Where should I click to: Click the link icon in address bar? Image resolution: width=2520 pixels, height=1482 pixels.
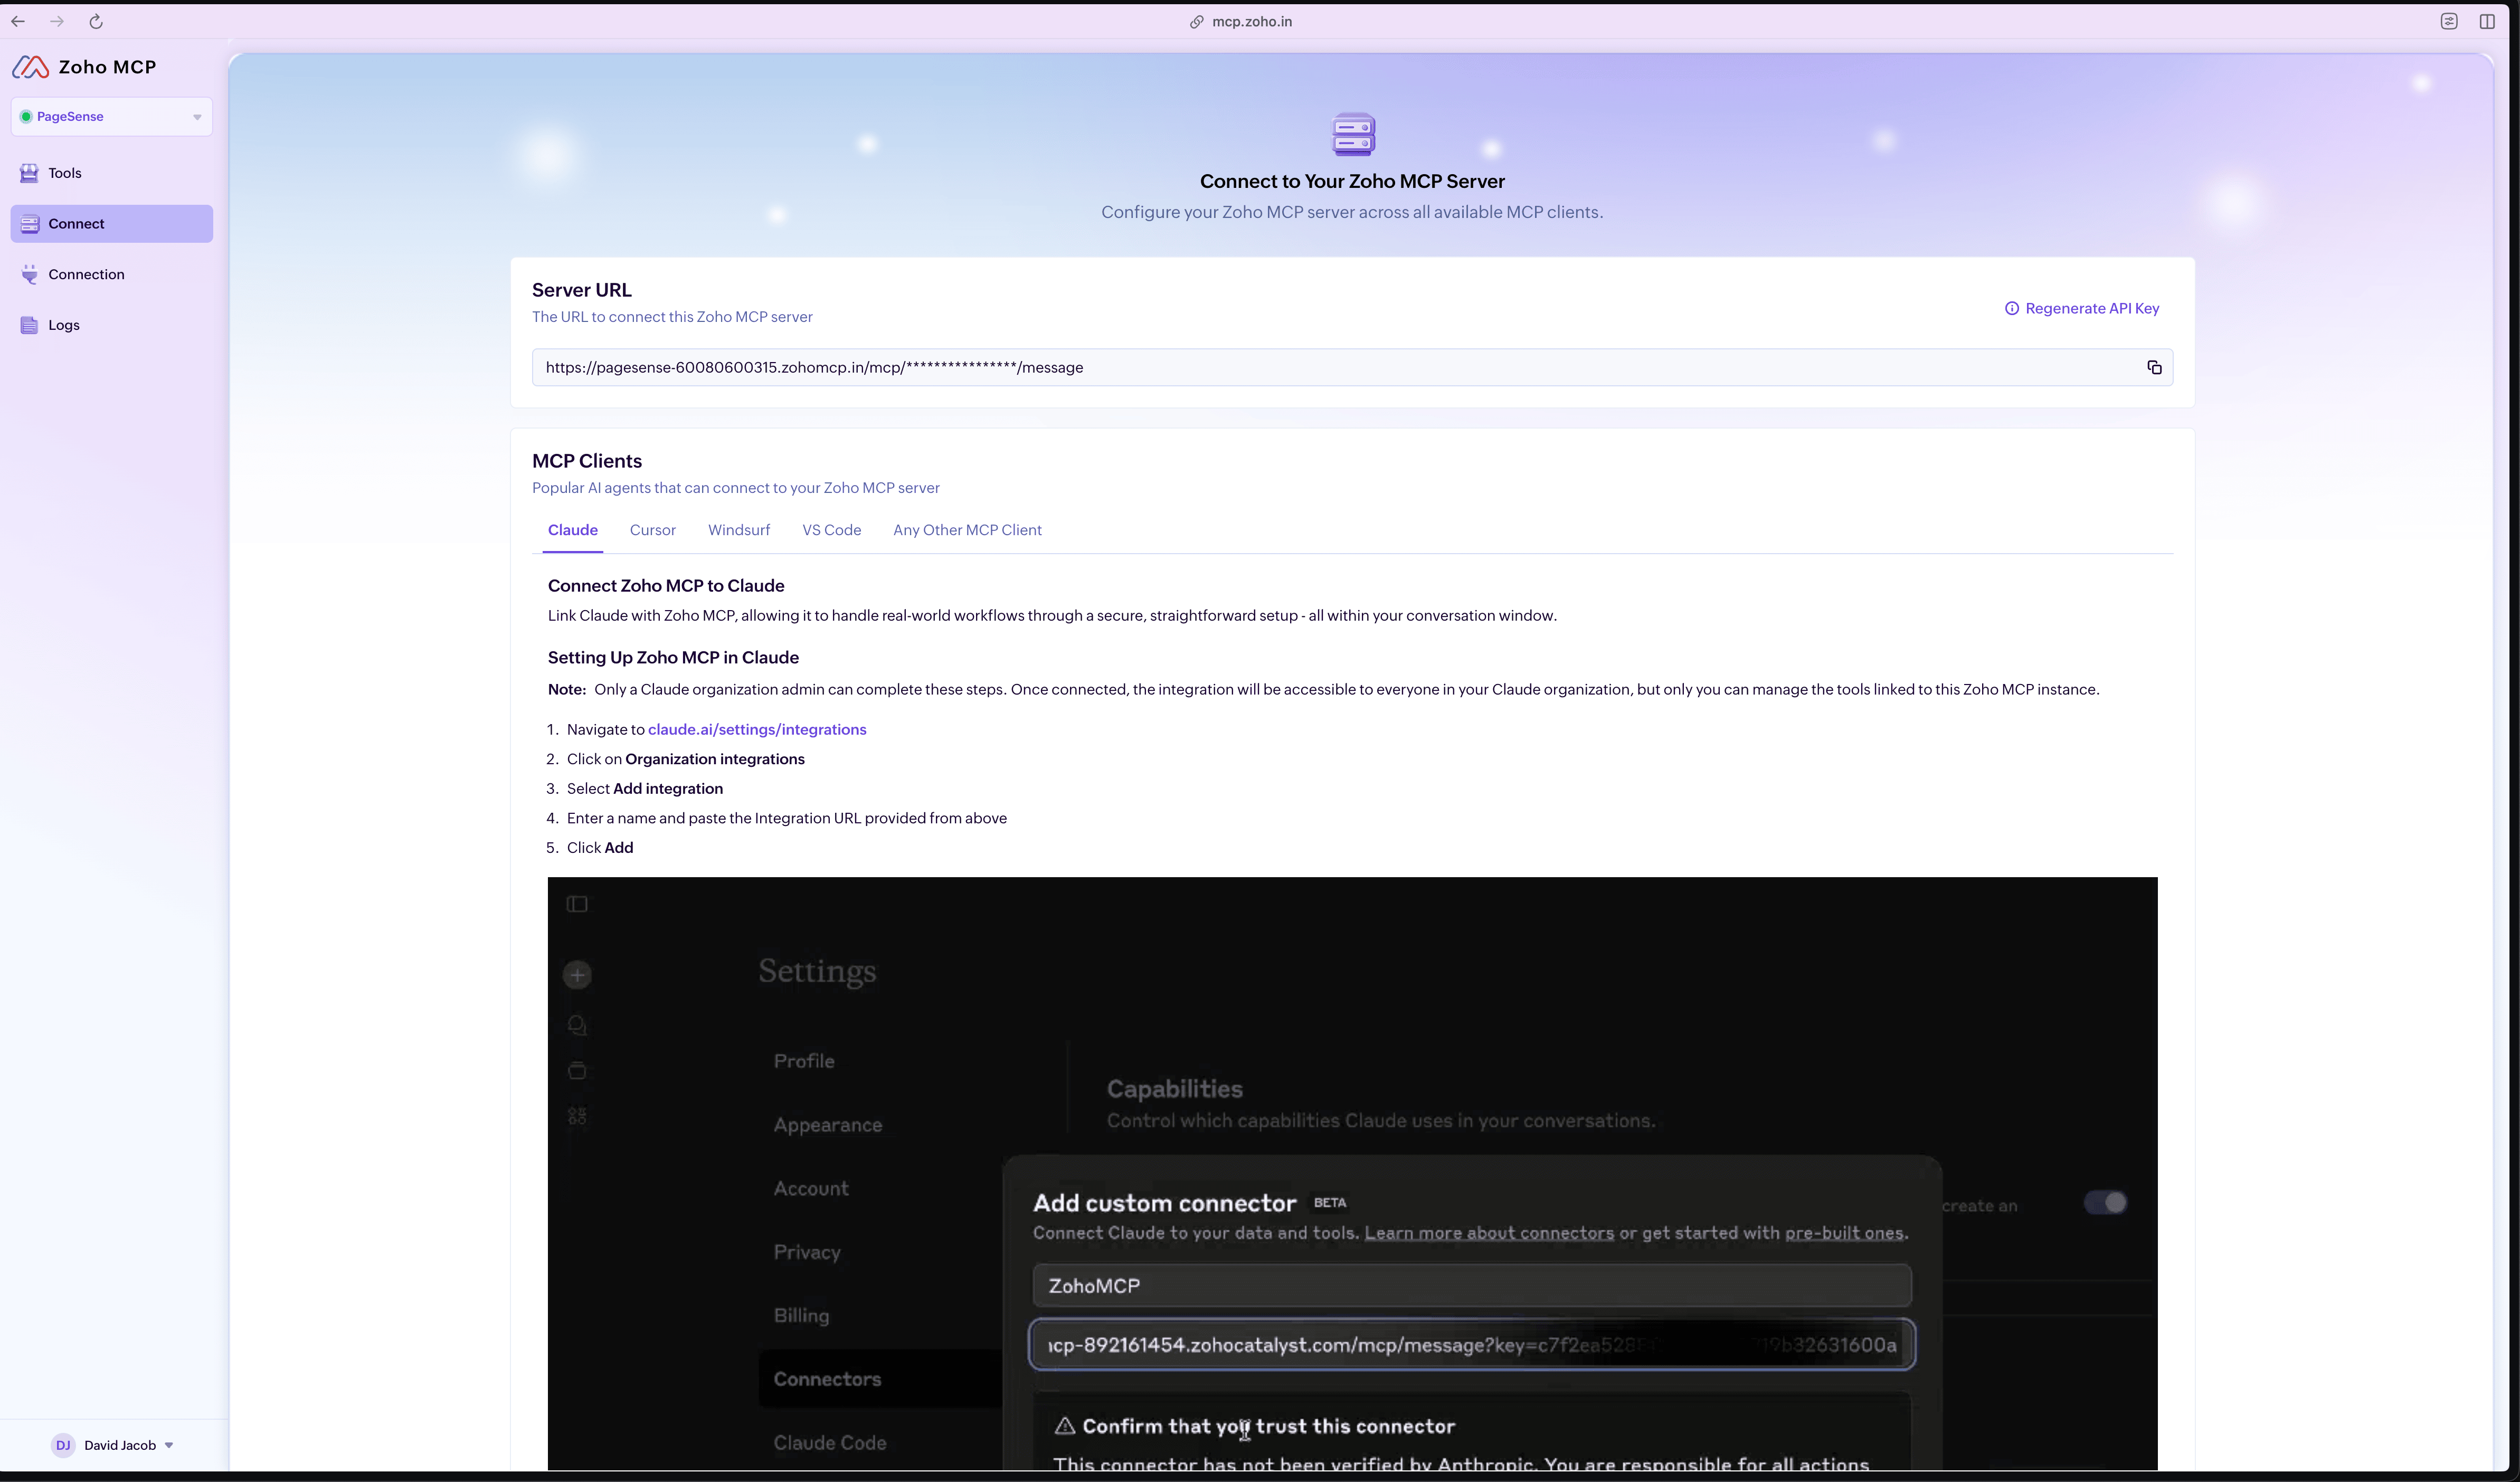(1196, 22)
